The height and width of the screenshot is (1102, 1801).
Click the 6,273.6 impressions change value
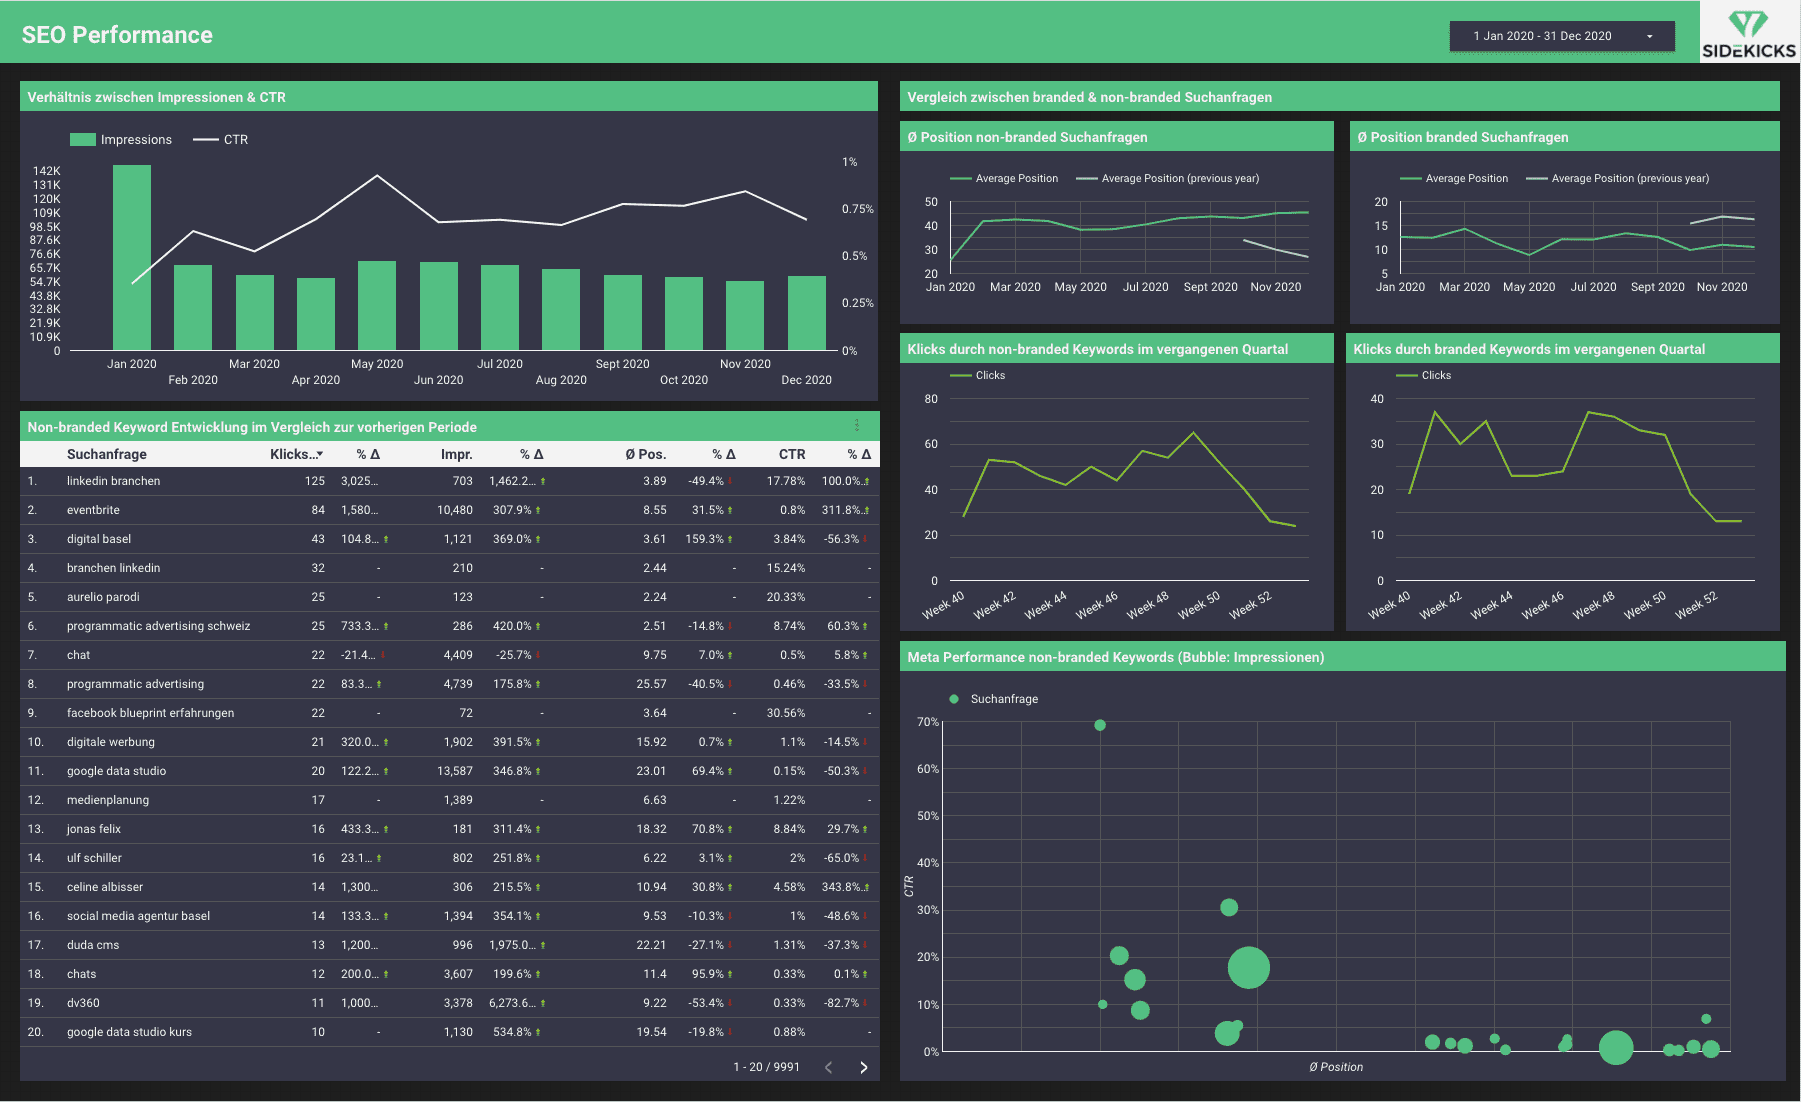[x=513, y=1003]
